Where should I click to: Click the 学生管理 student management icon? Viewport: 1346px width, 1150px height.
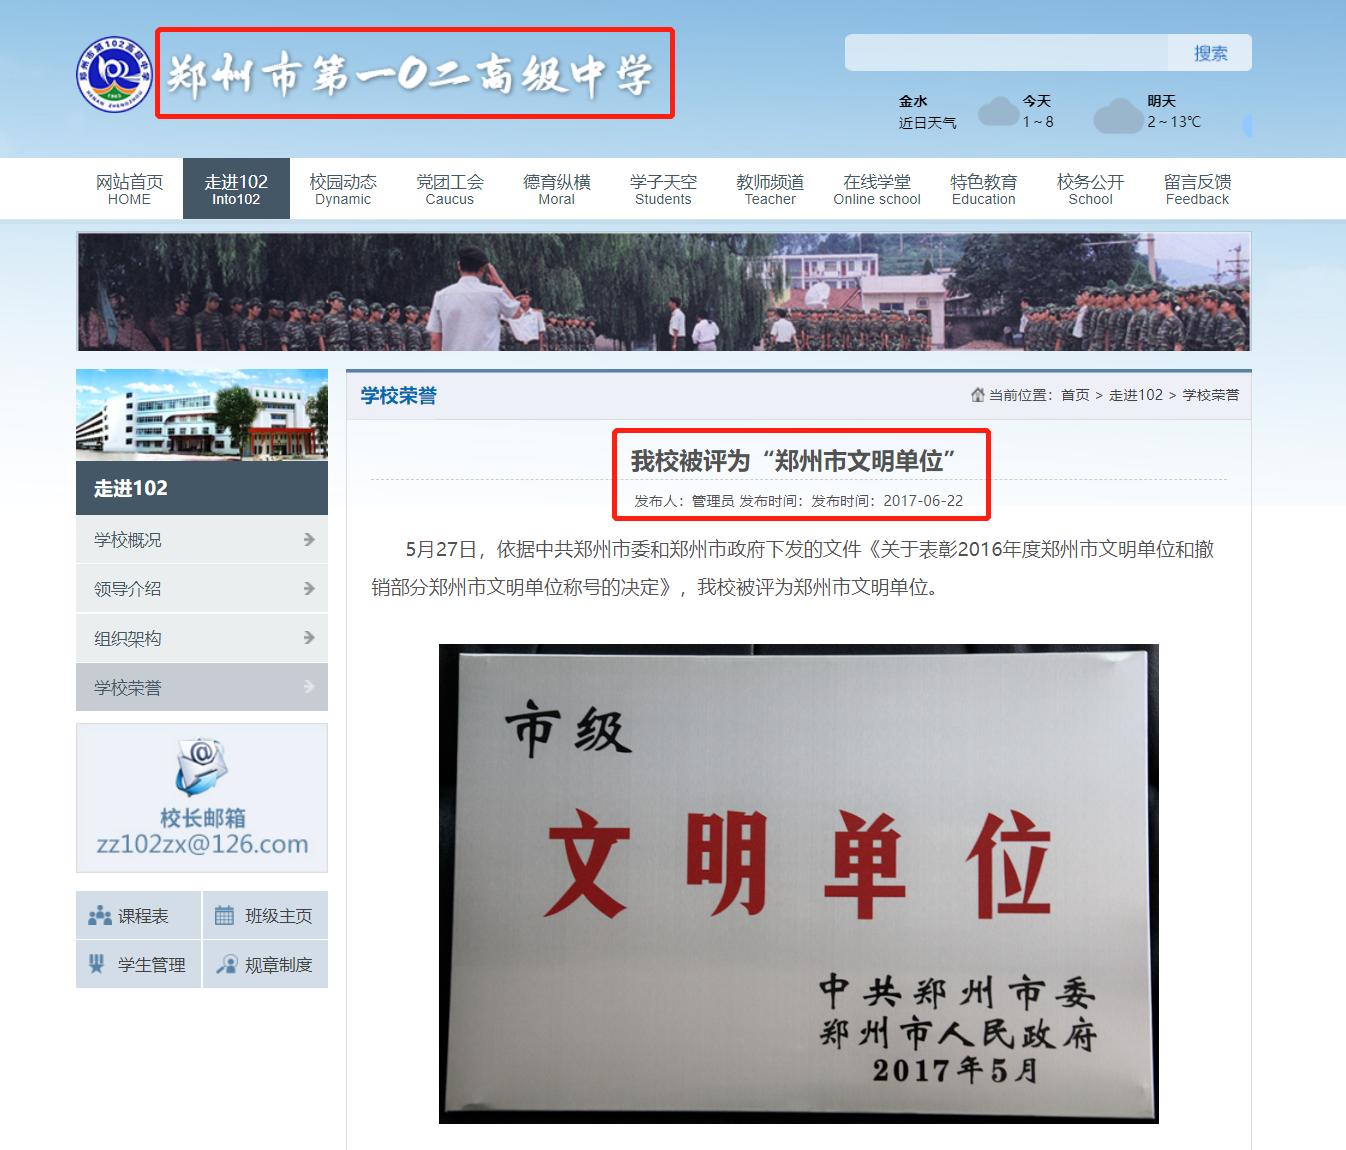point(97,964)
